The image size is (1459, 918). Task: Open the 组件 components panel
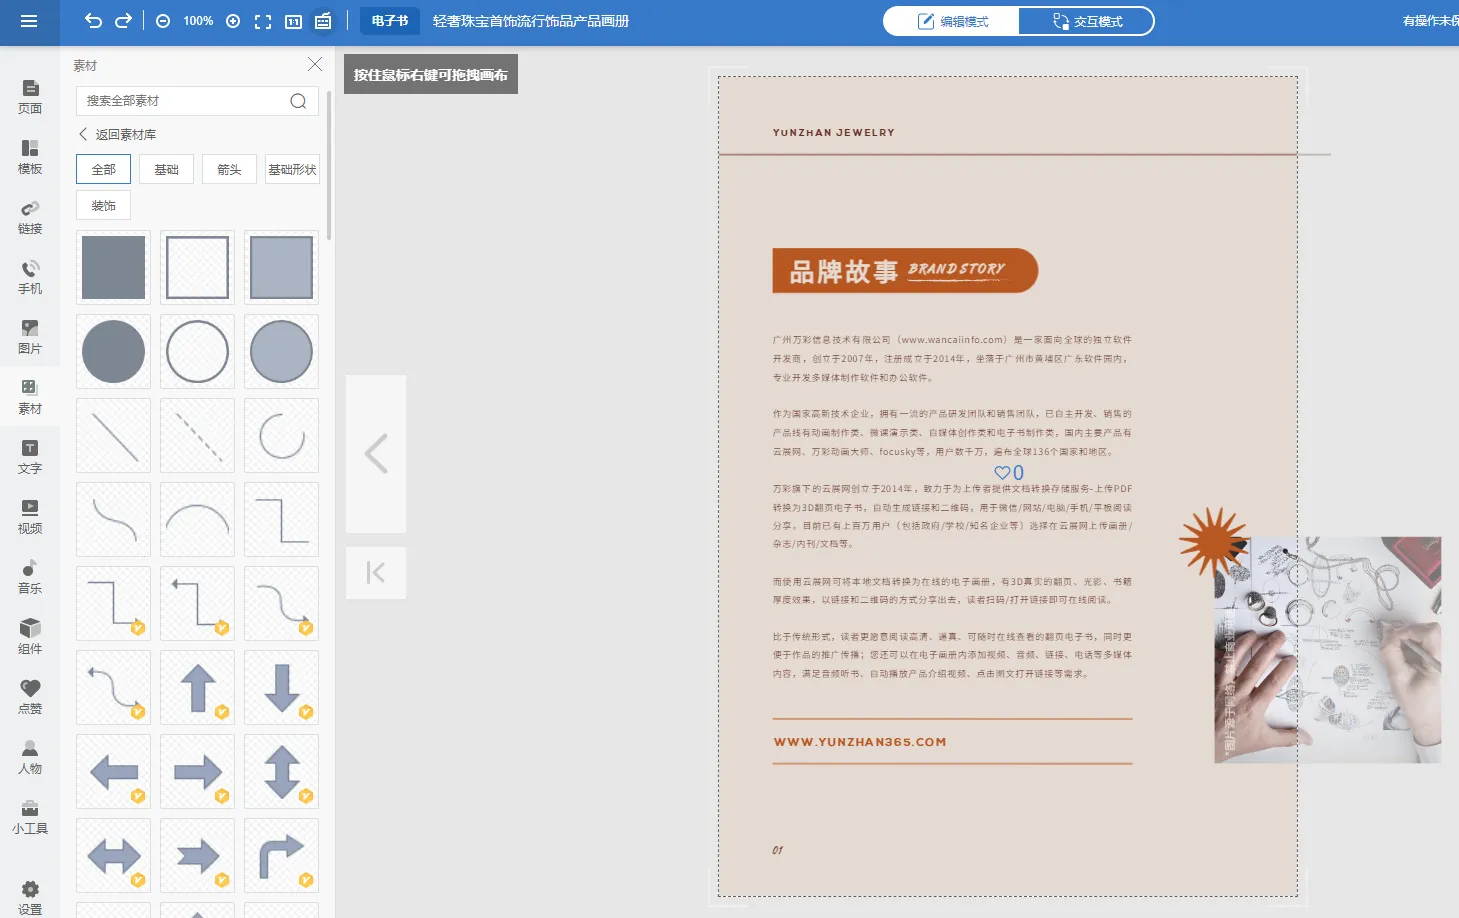30,637
